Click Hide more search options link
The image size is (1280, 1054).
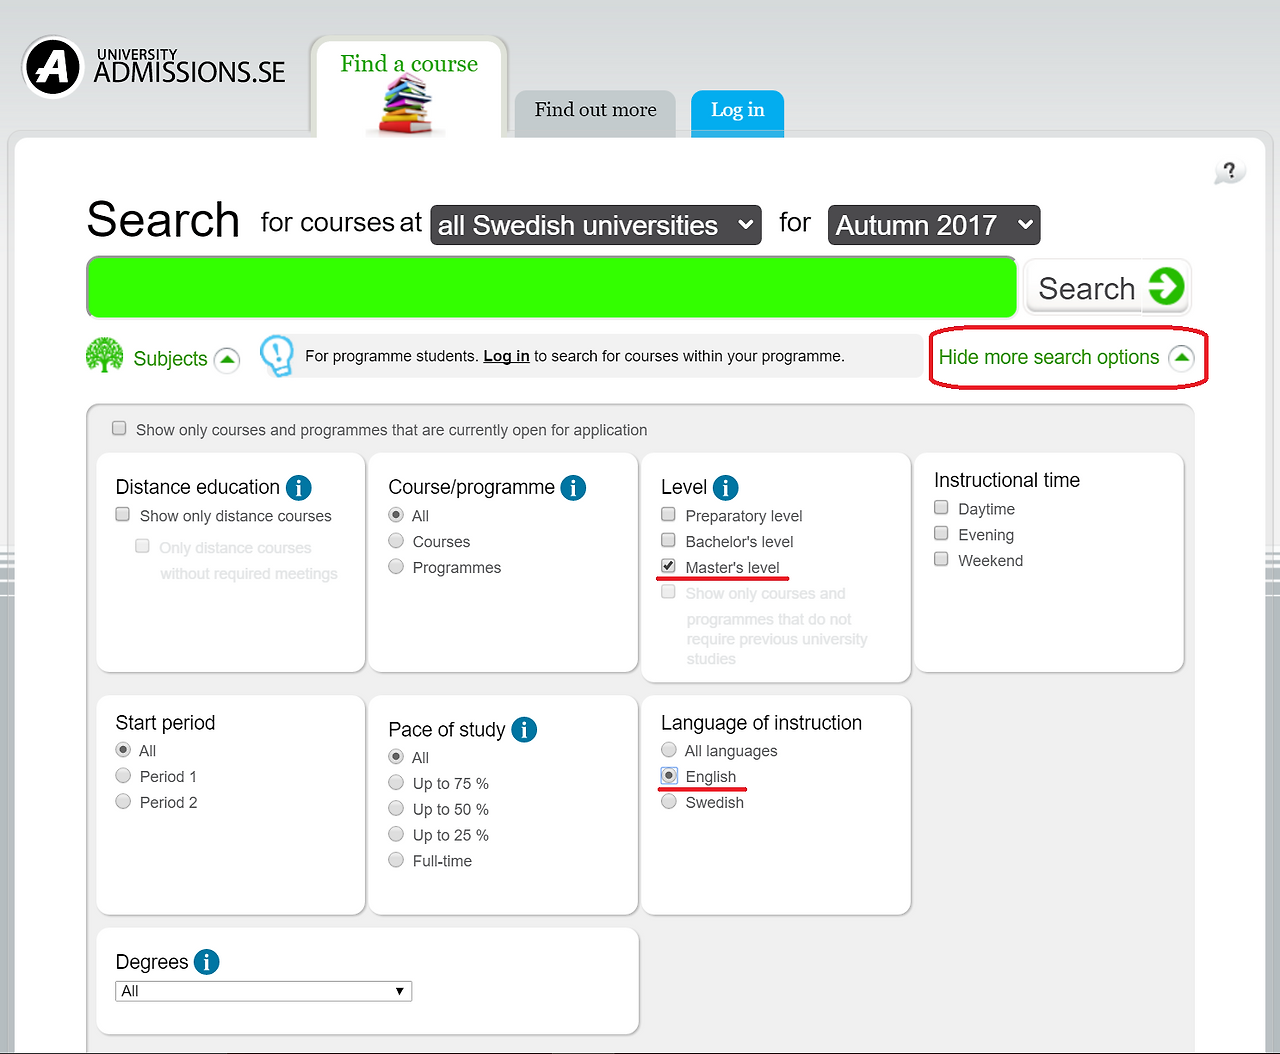point(1049,357)
